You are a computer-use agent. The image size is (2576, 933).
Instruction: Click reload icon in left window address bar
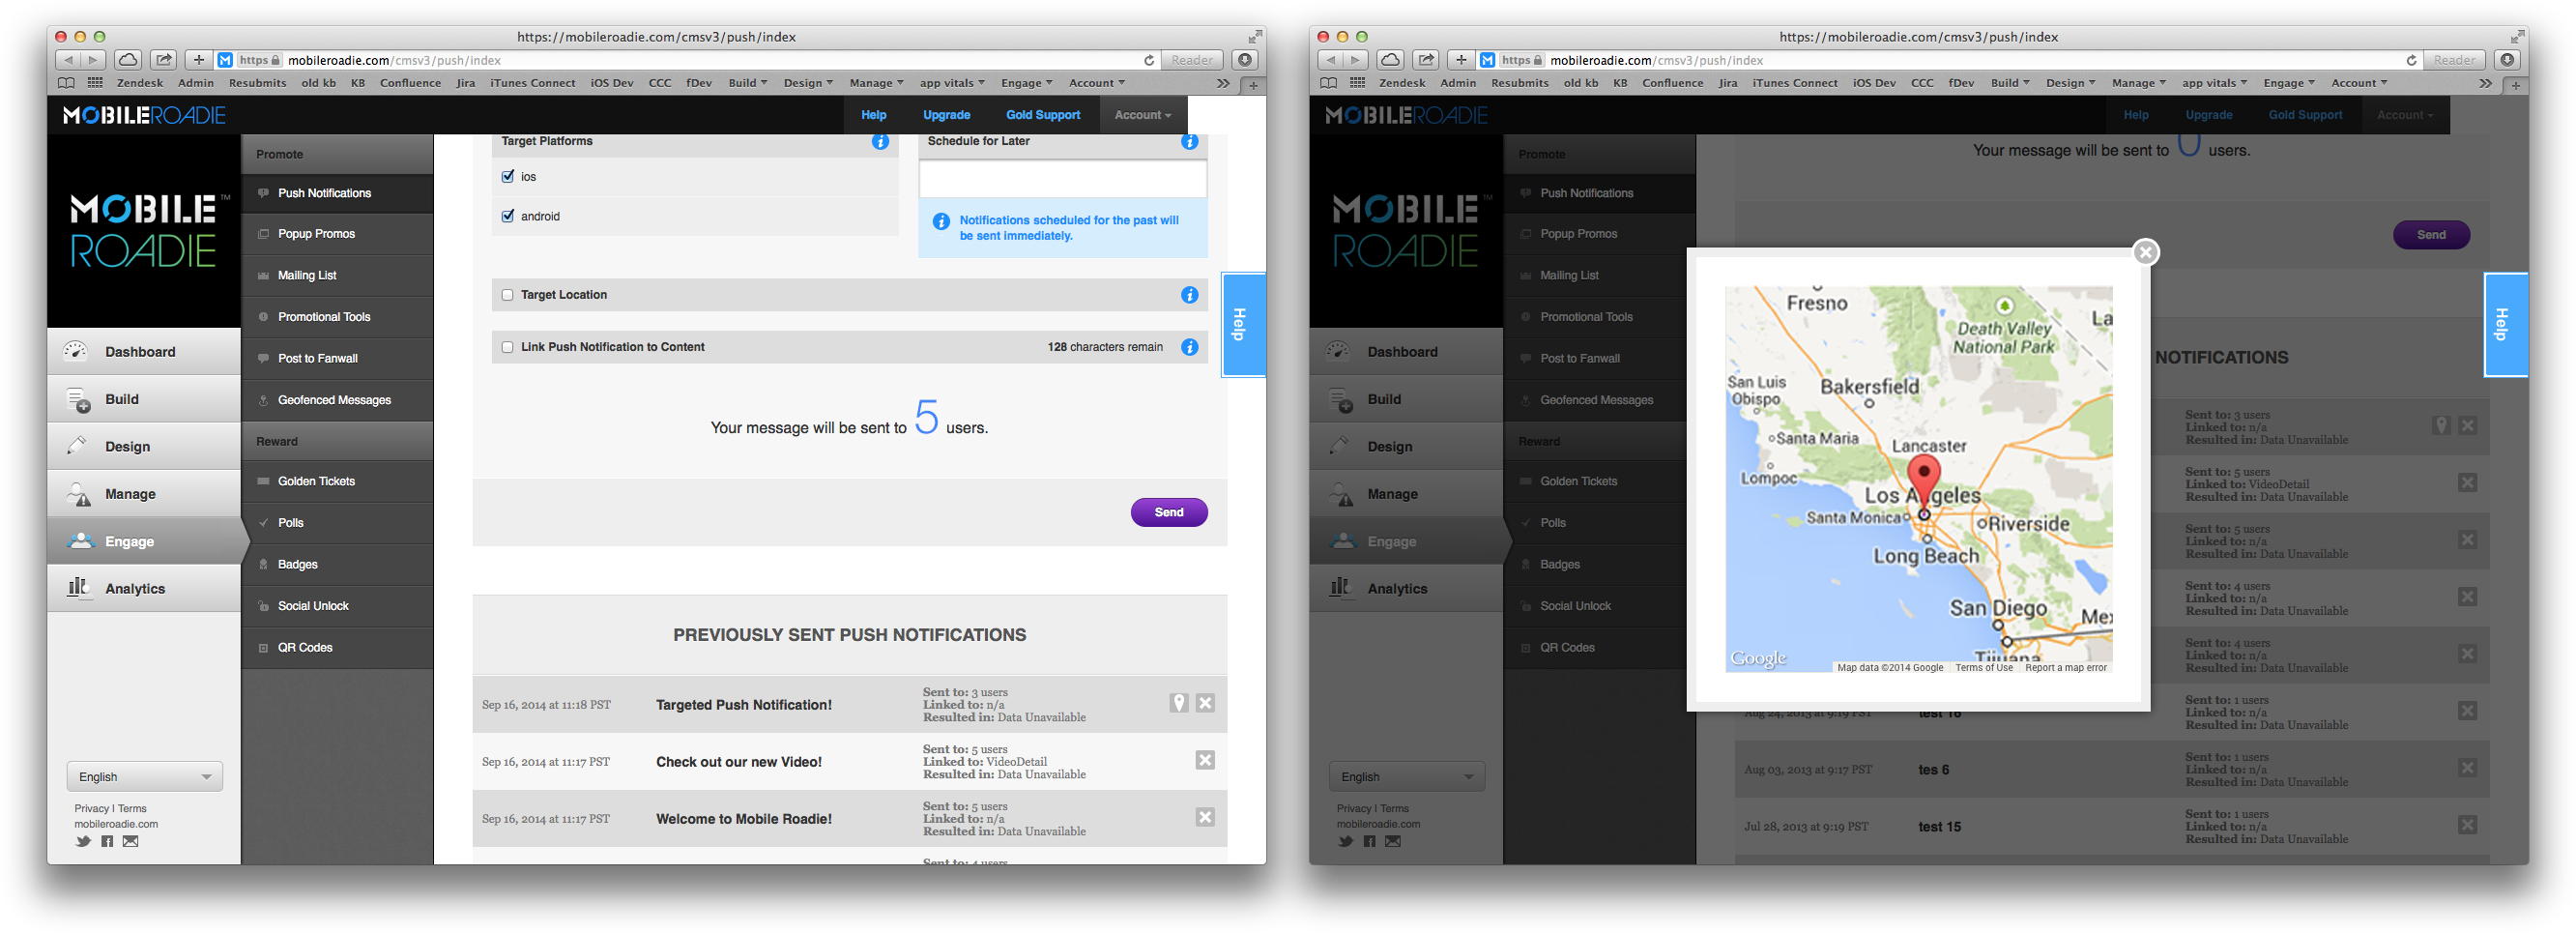(1149, 60)
